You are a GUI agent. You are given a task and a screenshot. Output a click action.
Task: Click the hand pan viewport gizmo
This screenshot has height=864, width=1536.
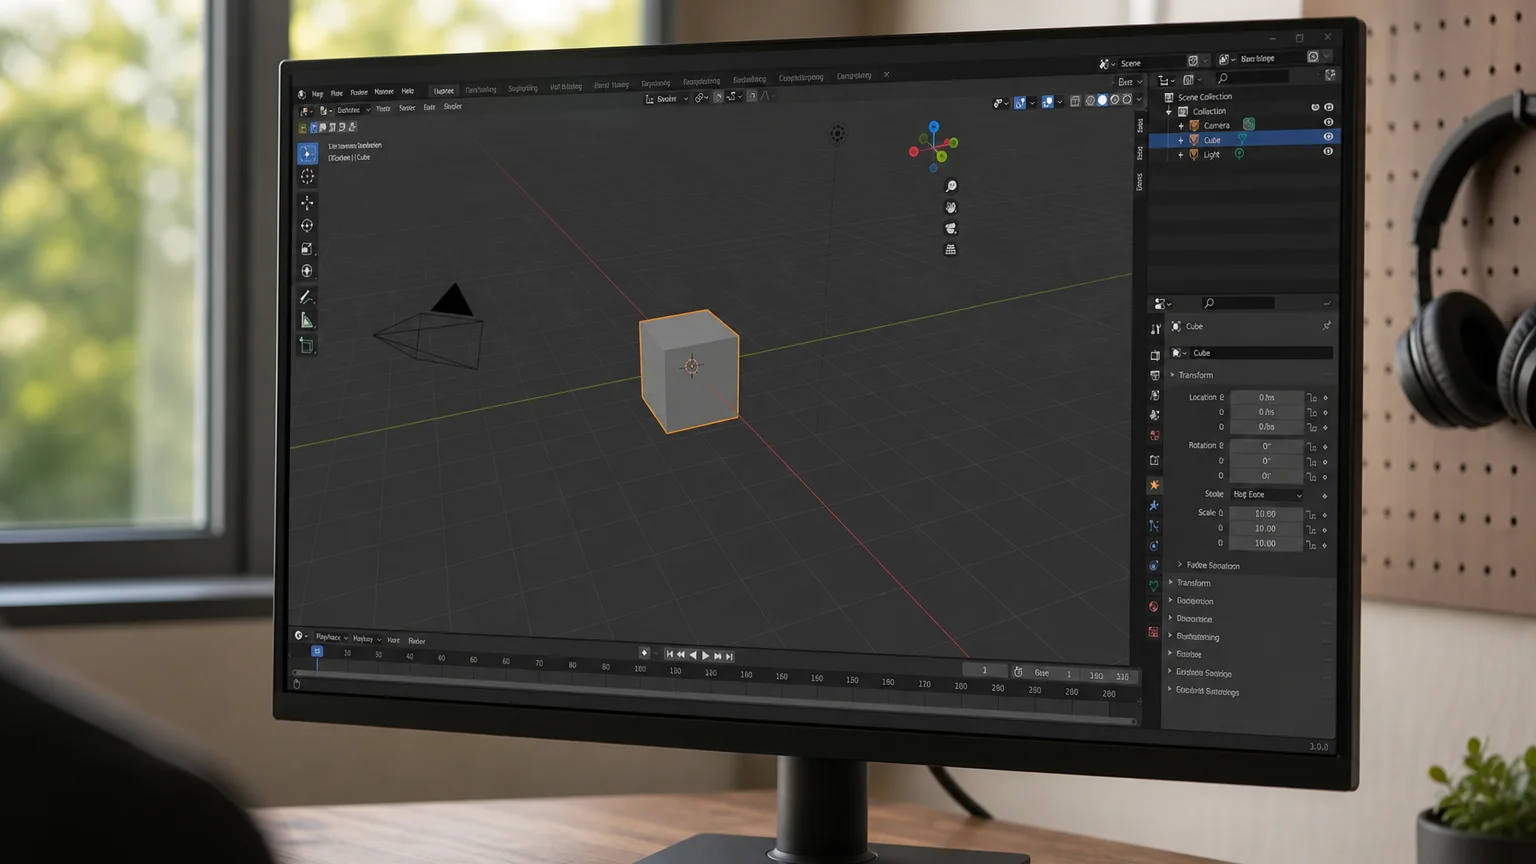[951, 207]
